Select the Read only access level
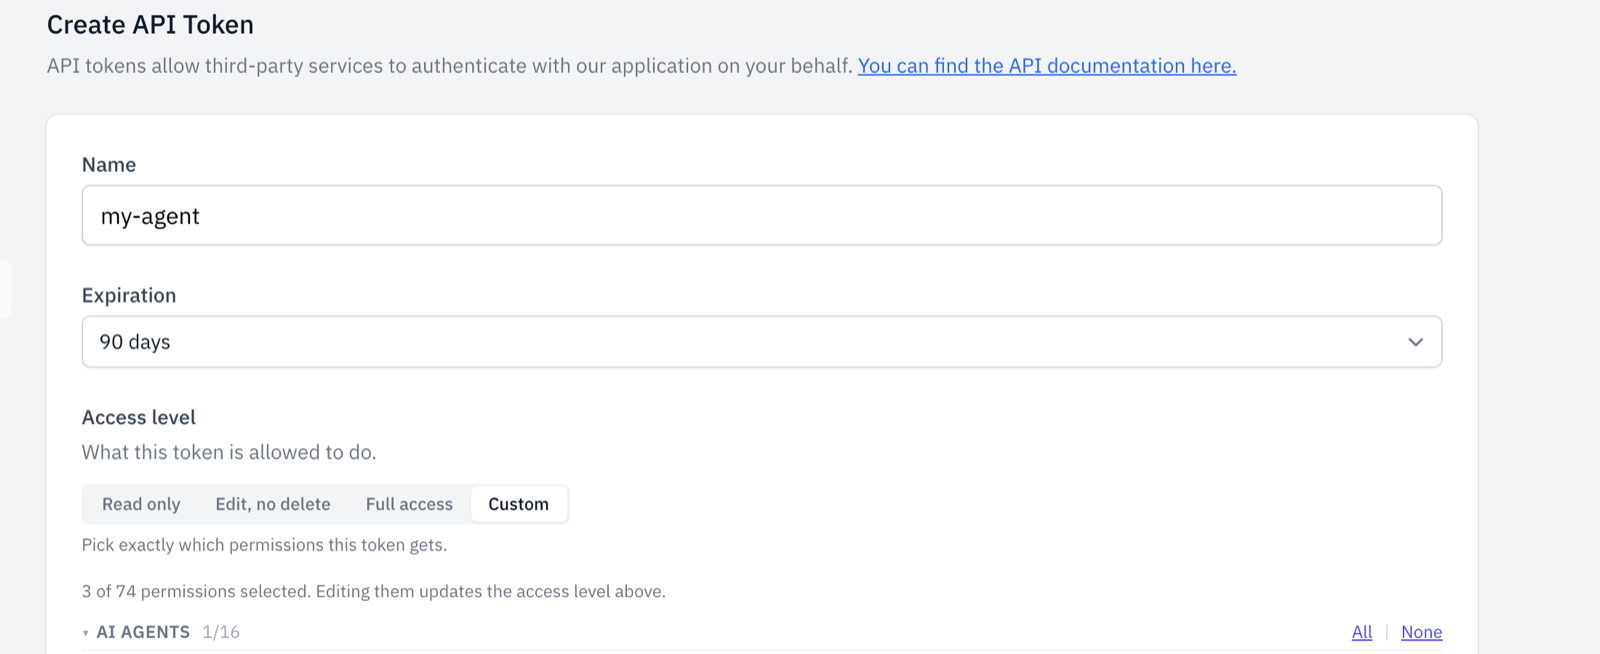 [x=141, y=504]
